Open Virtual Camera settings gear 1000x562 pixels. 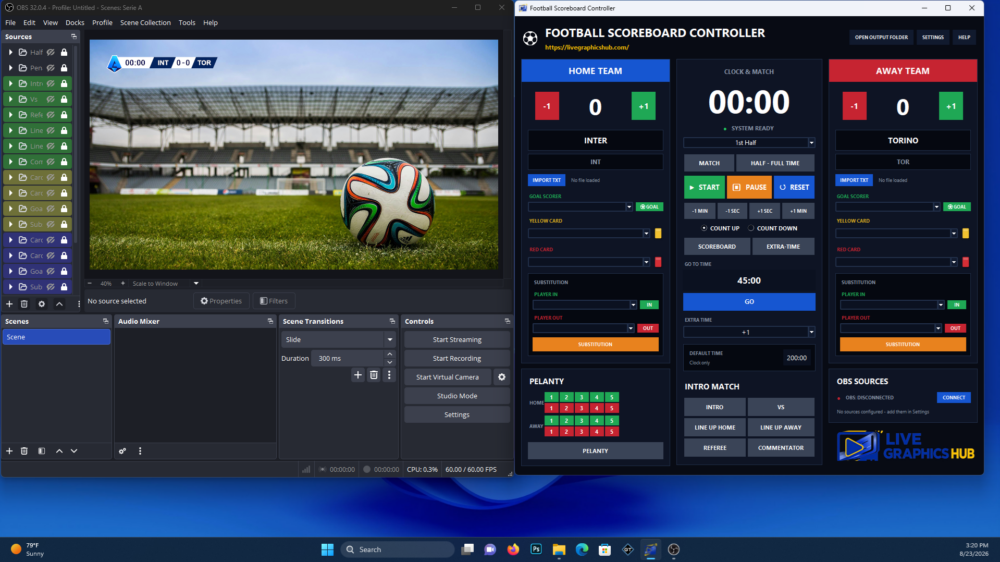tap(502, 377)
